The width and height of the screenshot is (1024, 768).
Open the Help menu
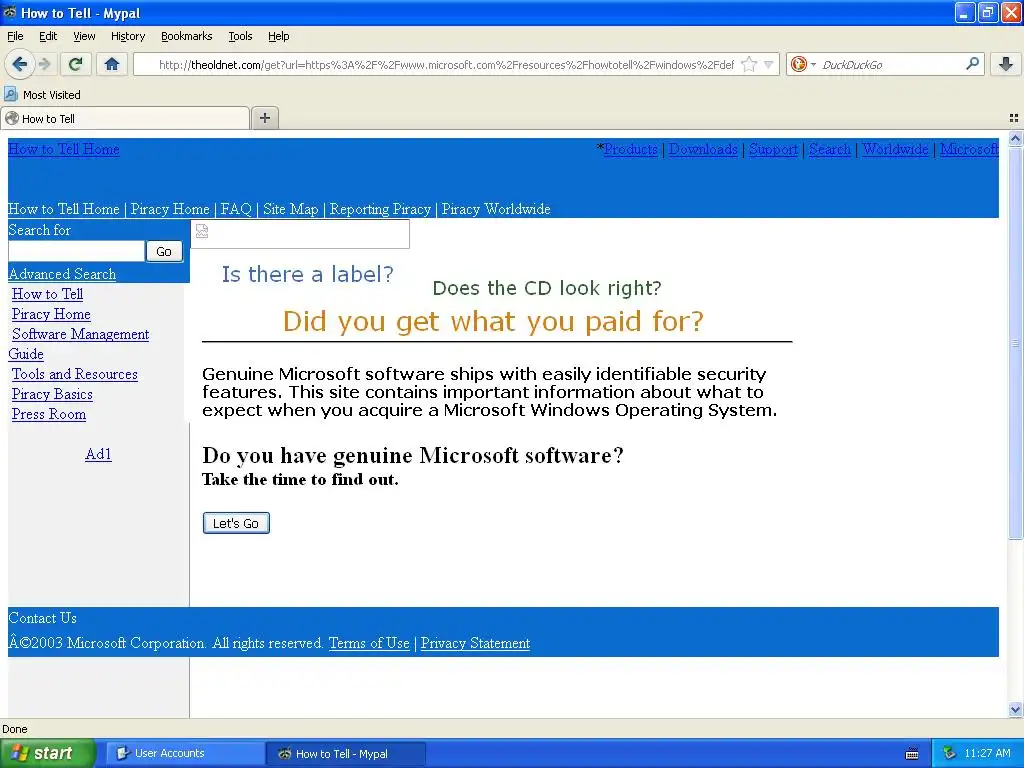click(x=279, y=36)
